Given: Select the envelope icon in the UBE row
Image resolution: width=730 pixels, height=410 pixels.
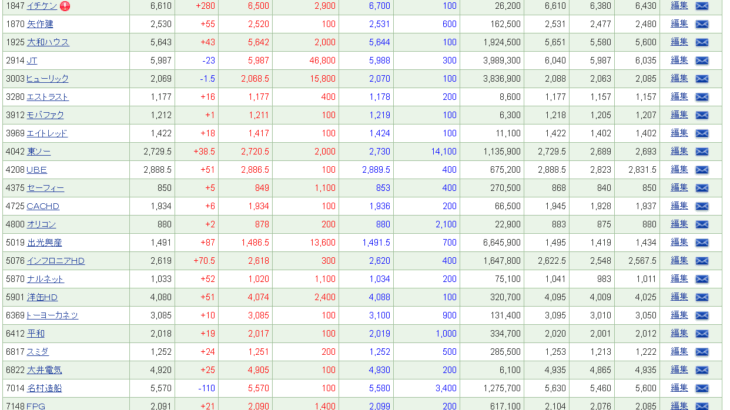Looking at the screenshot, I should click(x=702, y=170).
